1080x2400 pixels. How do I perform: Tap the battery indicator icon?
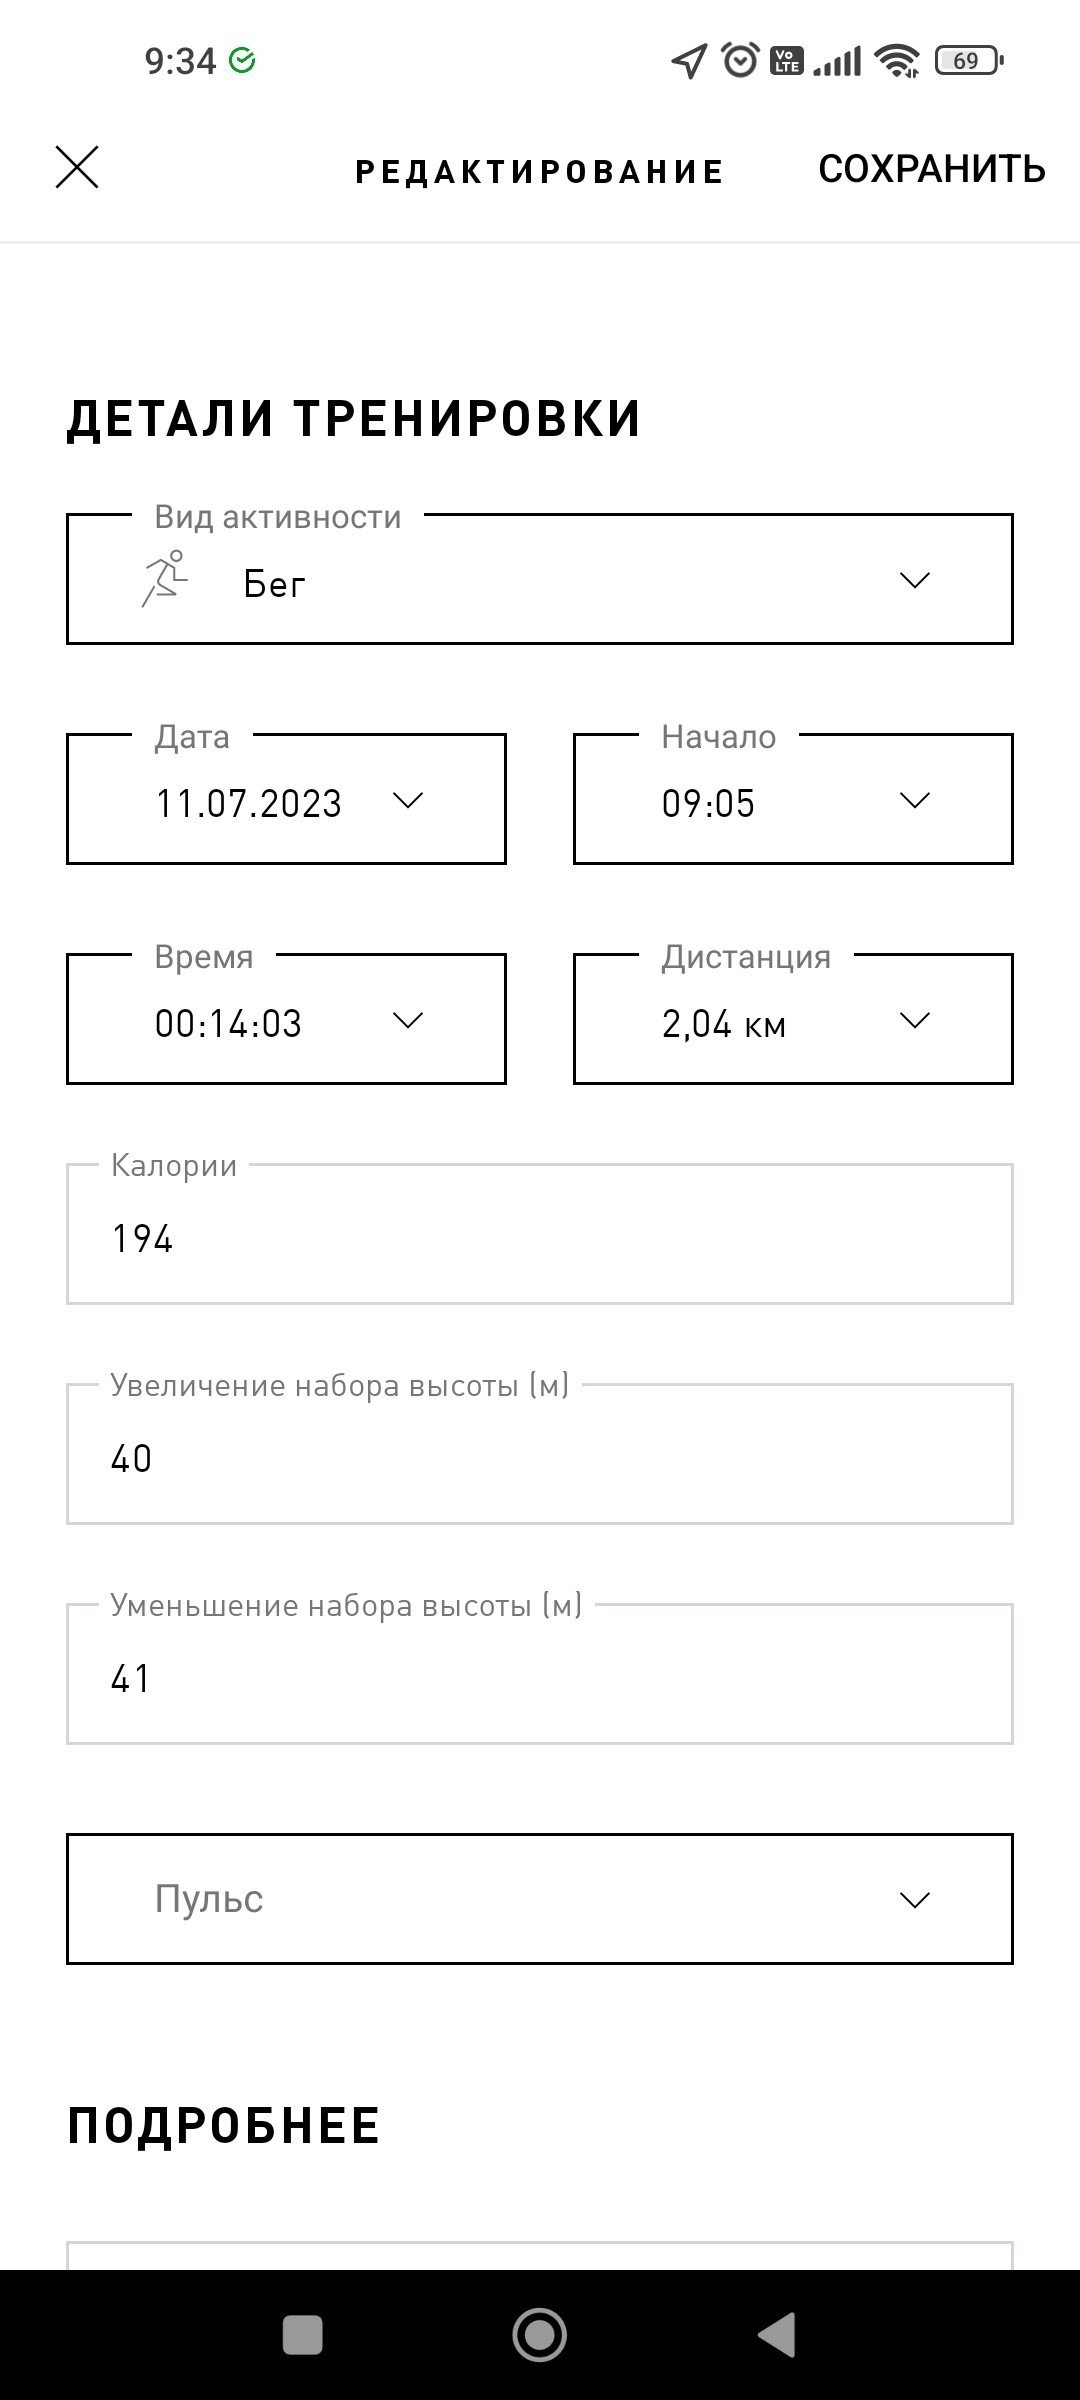coord(969,61)
